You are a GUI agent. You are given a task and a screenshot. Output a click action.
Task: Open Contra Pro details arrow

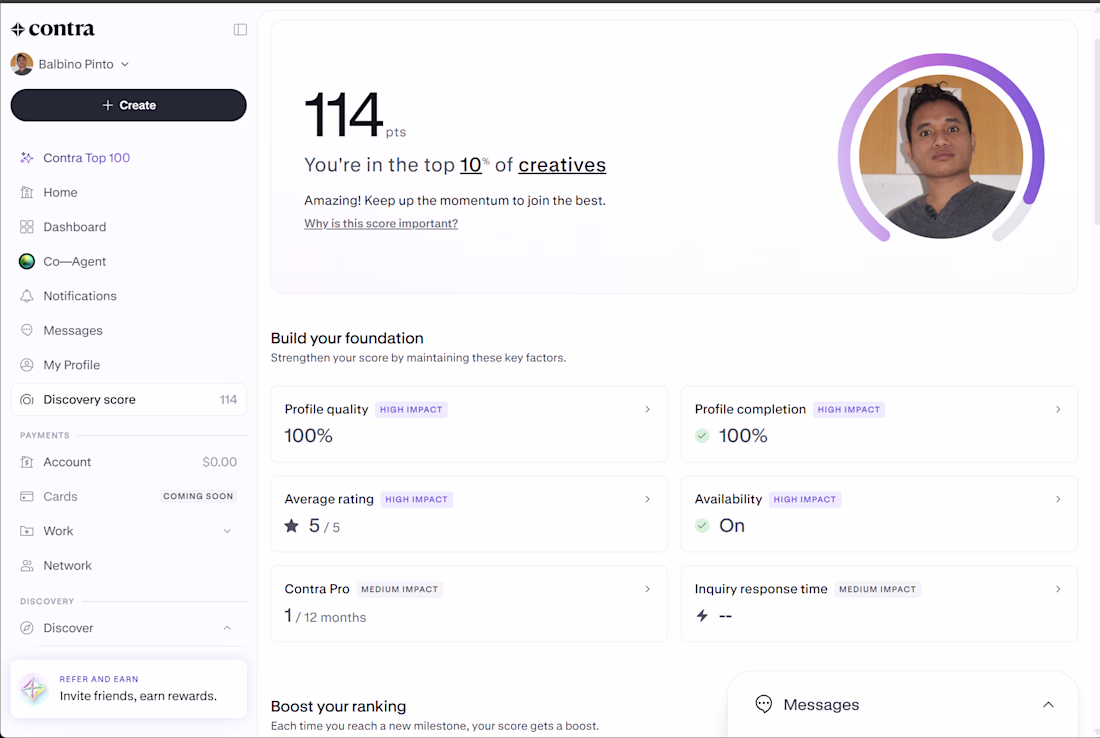648,589
